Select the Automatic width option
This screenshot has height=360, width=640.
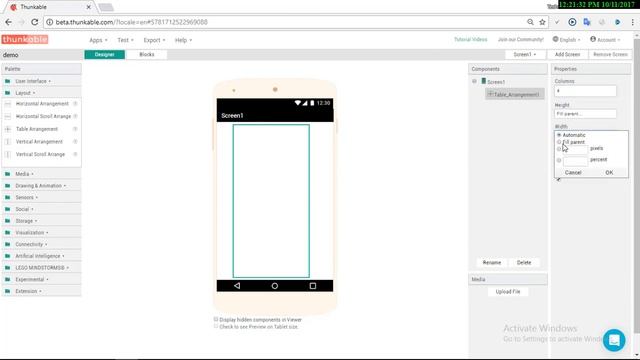click(559, 135)
